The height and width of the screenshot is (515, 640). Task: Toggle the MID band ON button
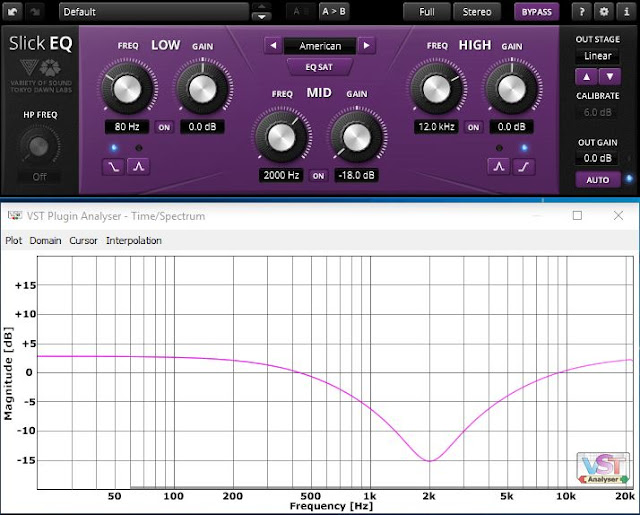tap(318, 176)
